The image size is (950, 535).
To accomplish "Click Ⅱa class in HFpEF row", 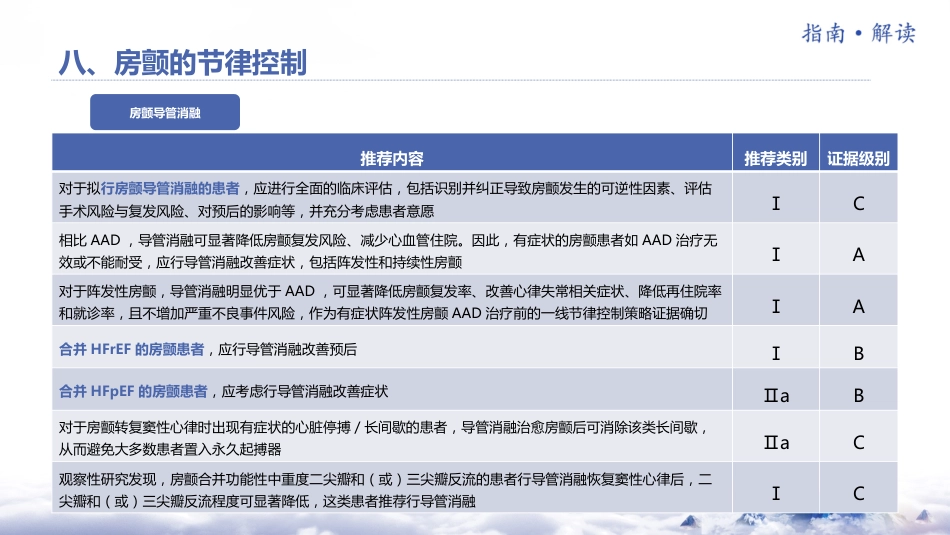I will [776, 396].
